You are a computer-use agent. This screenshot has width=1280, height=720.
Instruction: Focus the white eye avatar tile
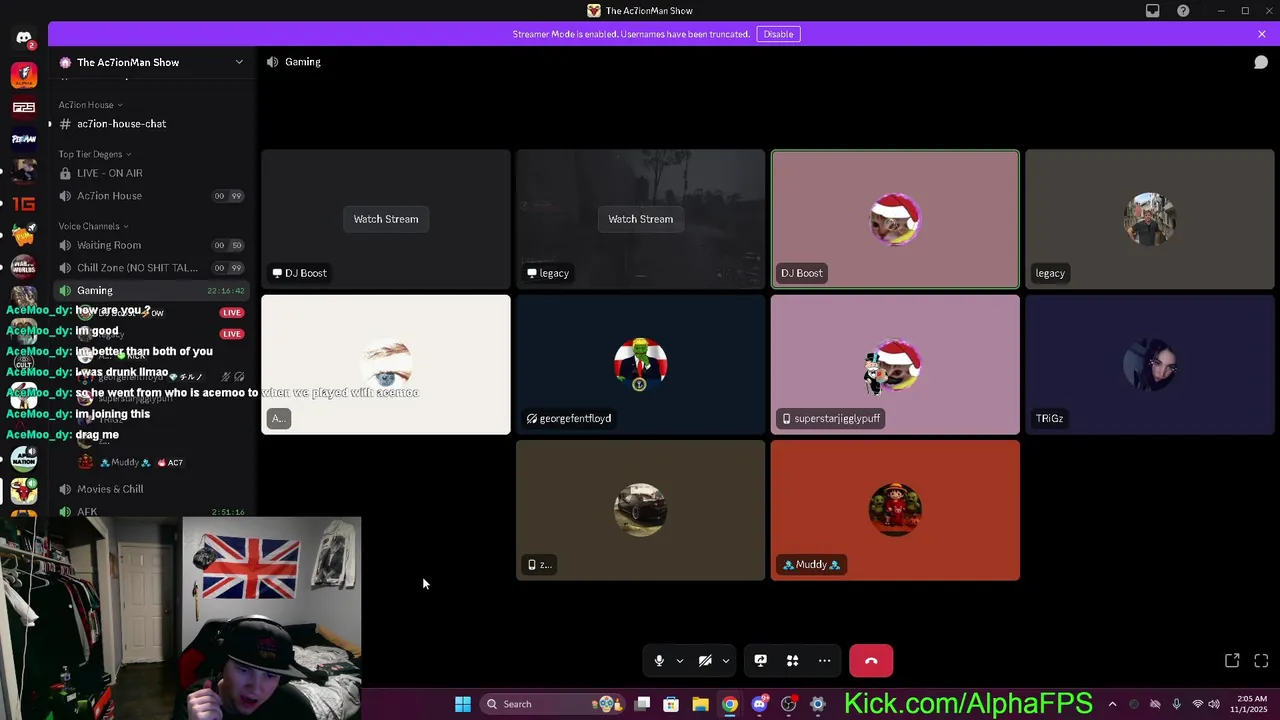coord(386,365)
